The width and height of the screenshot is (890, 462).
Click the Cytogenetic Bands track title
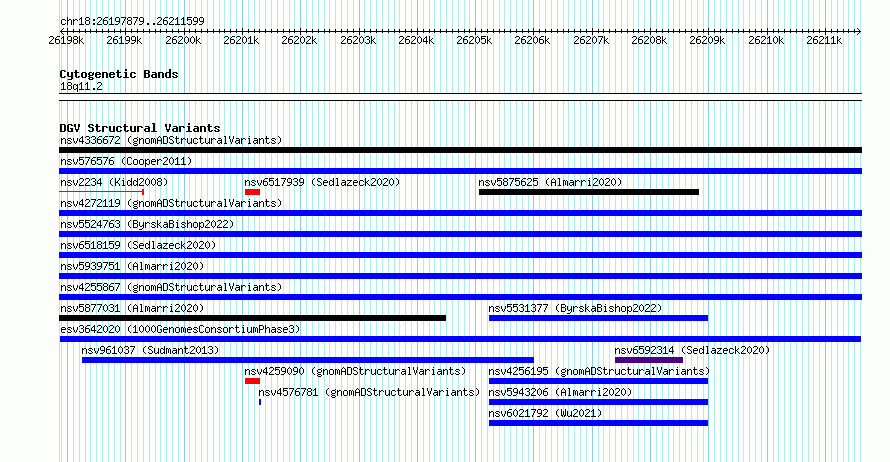[119, 74]
